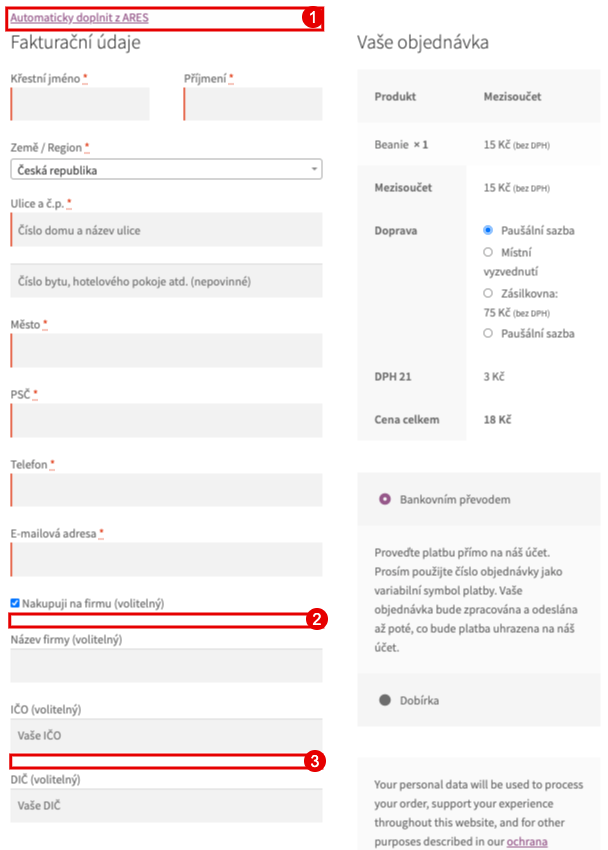Click the Název firmy input field
The height and width of the screenshot is (850, 608).
(x=166, y=666)
